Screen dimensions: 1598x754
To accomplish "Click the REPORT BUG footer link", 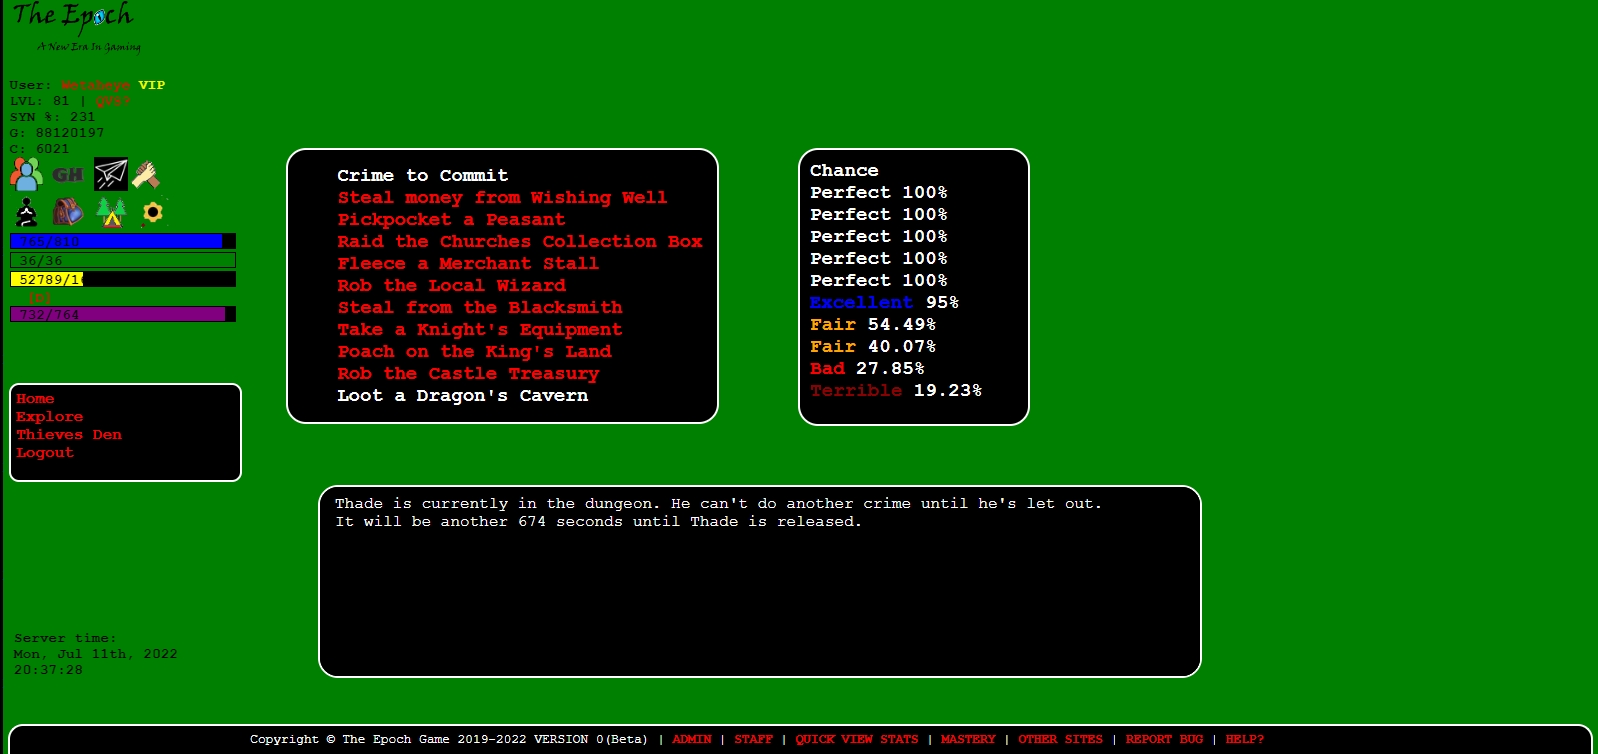I will (1164, 740).
